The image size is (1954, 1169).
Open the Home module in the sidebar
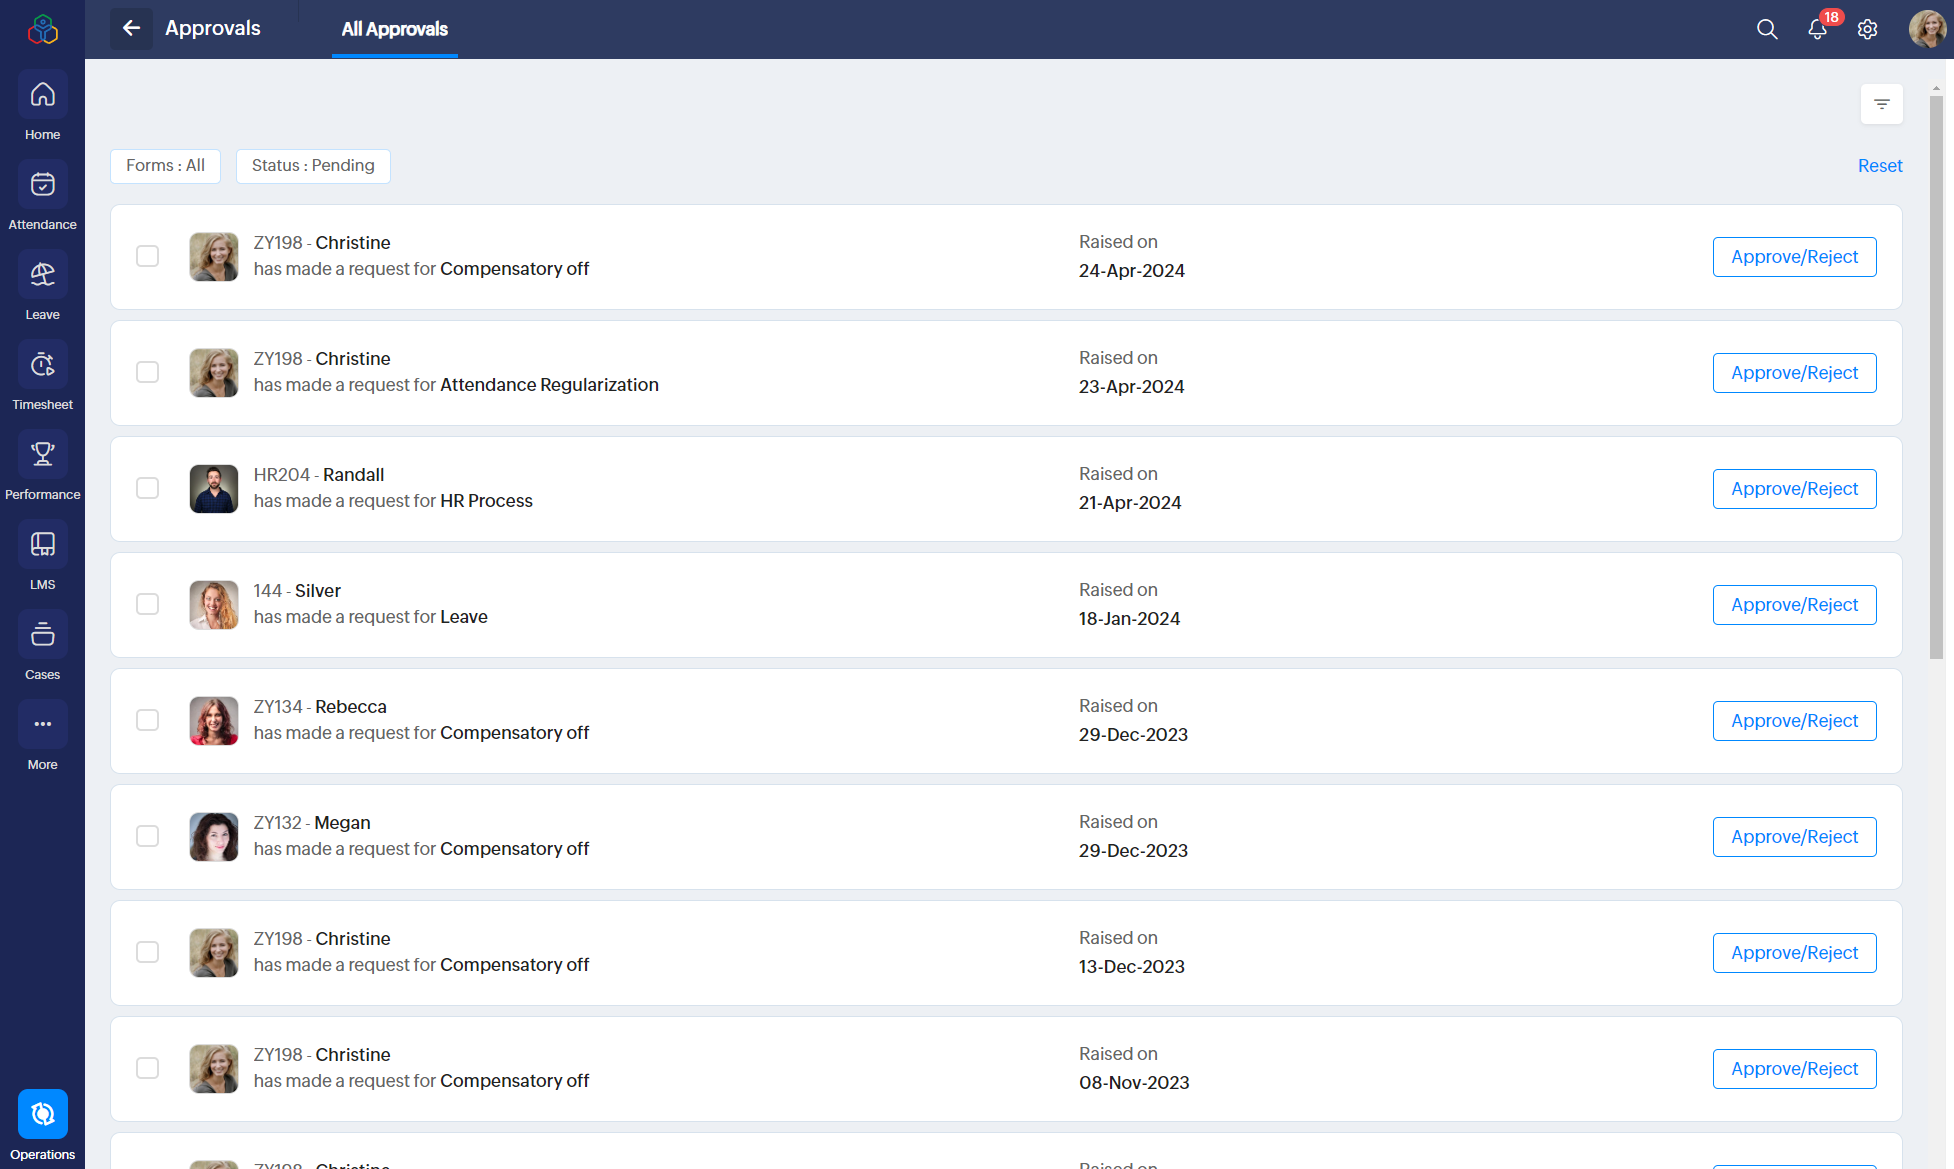(x=42, y=95)
